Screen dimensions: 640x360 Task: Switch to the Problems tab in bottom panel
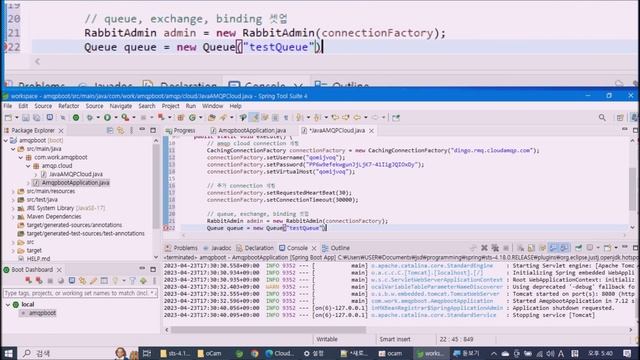click(182, 248)
